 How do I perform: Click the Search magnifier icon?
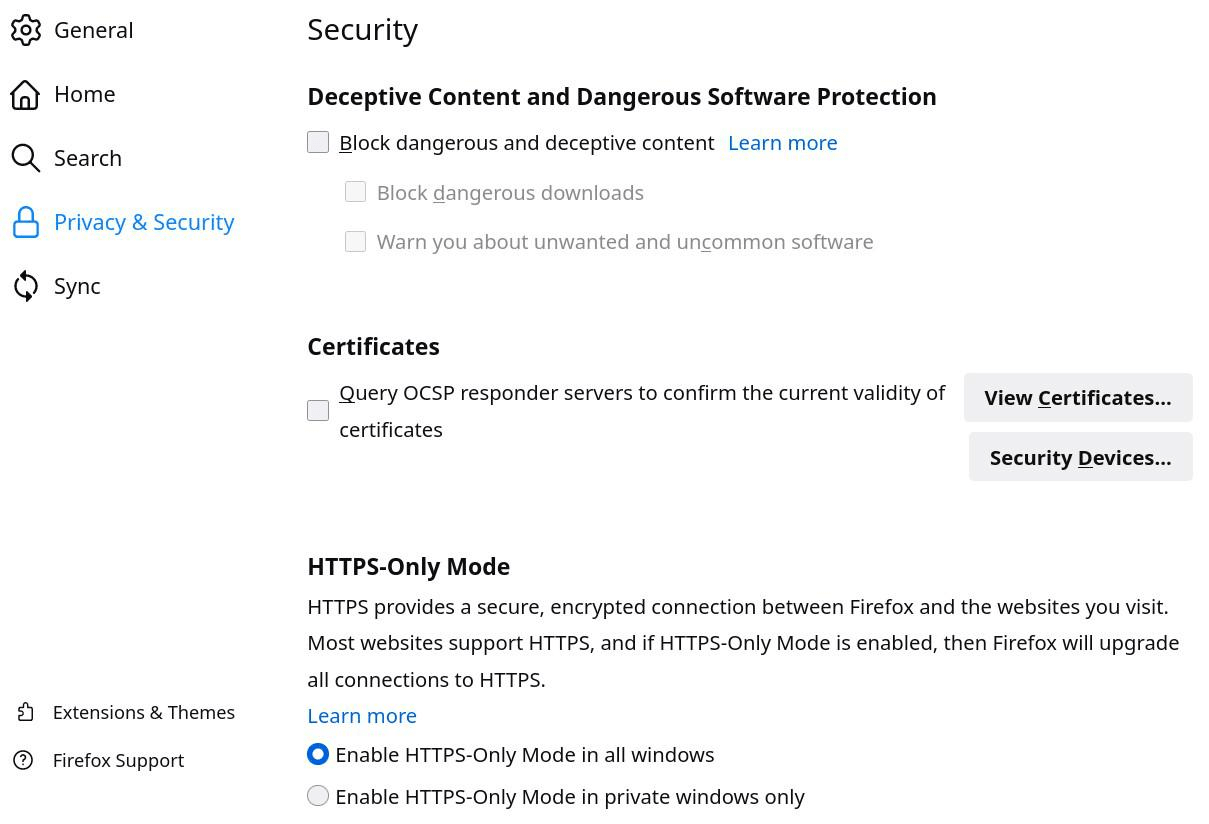point(26,158)
